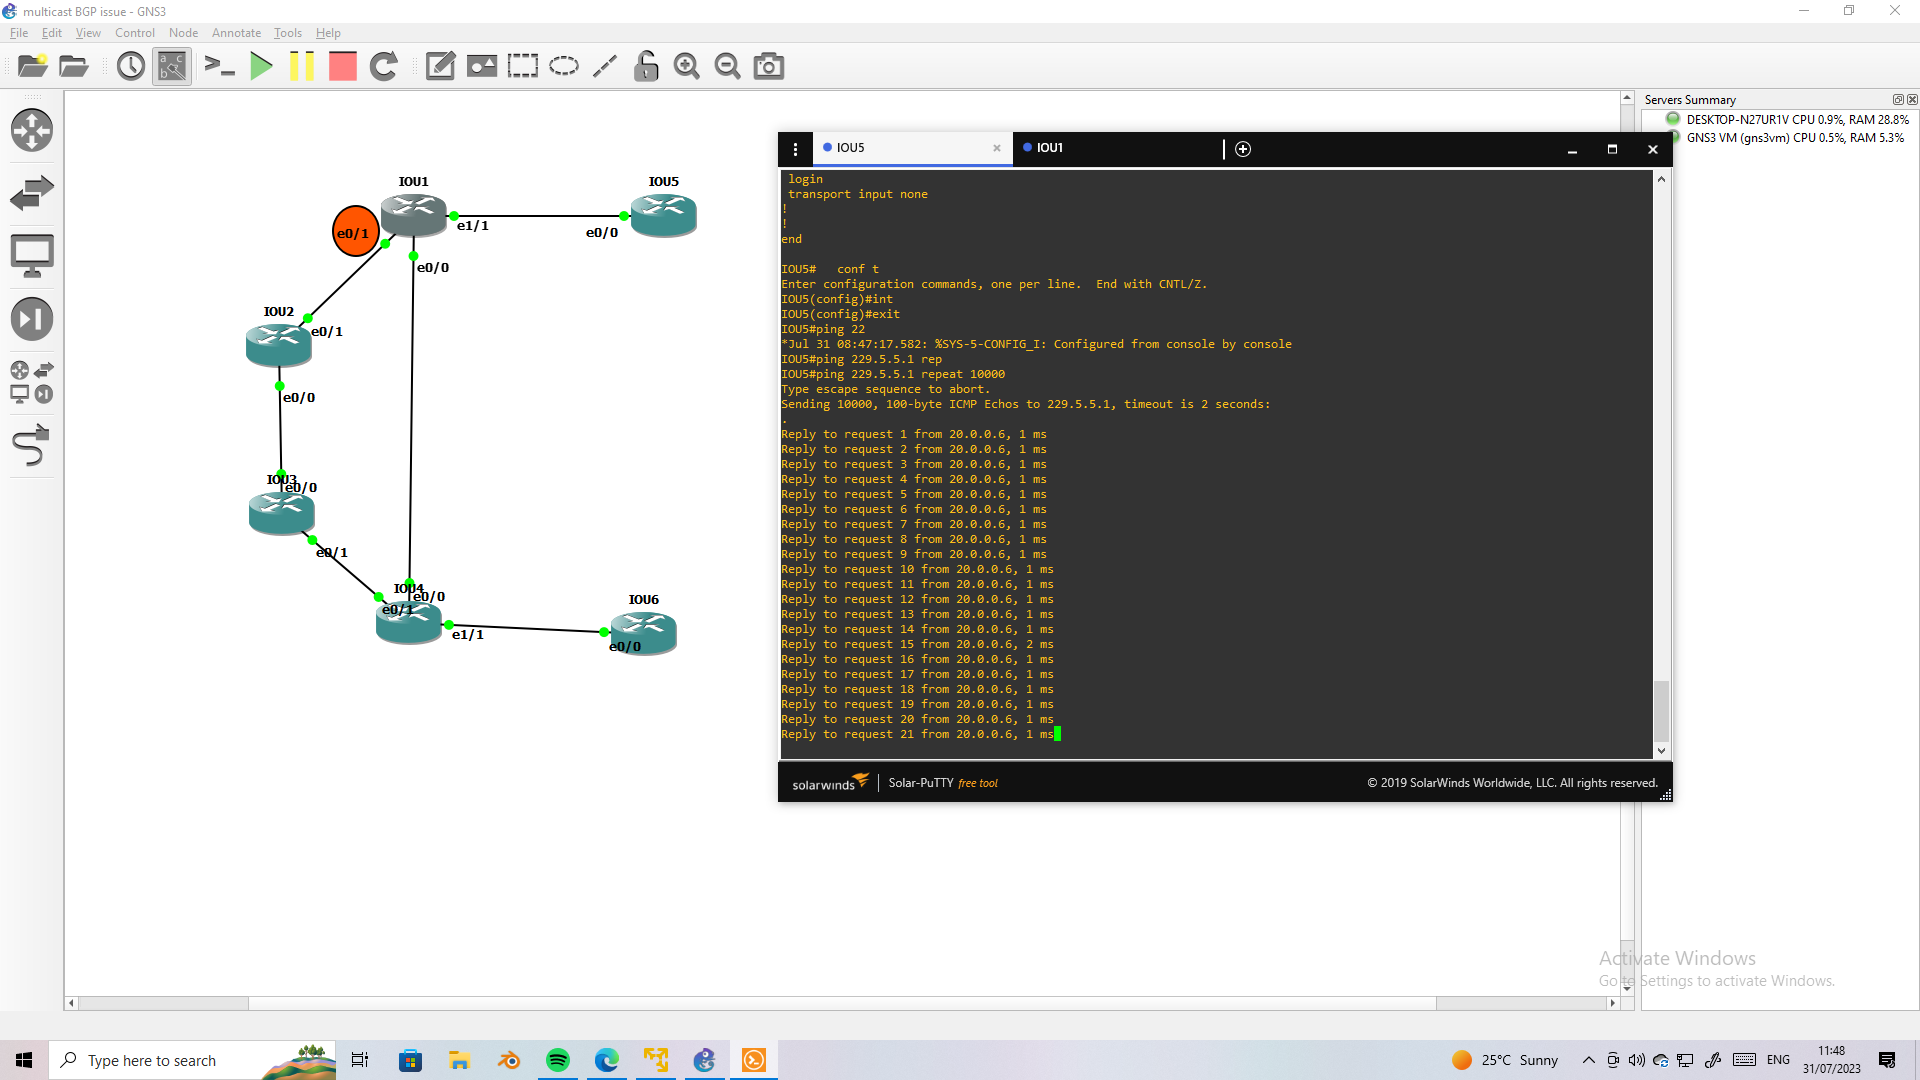Show hidden icons in the system tray
Image resolution: width=1920 pixels, height=1080 pixels.
click(1588, 1060)
